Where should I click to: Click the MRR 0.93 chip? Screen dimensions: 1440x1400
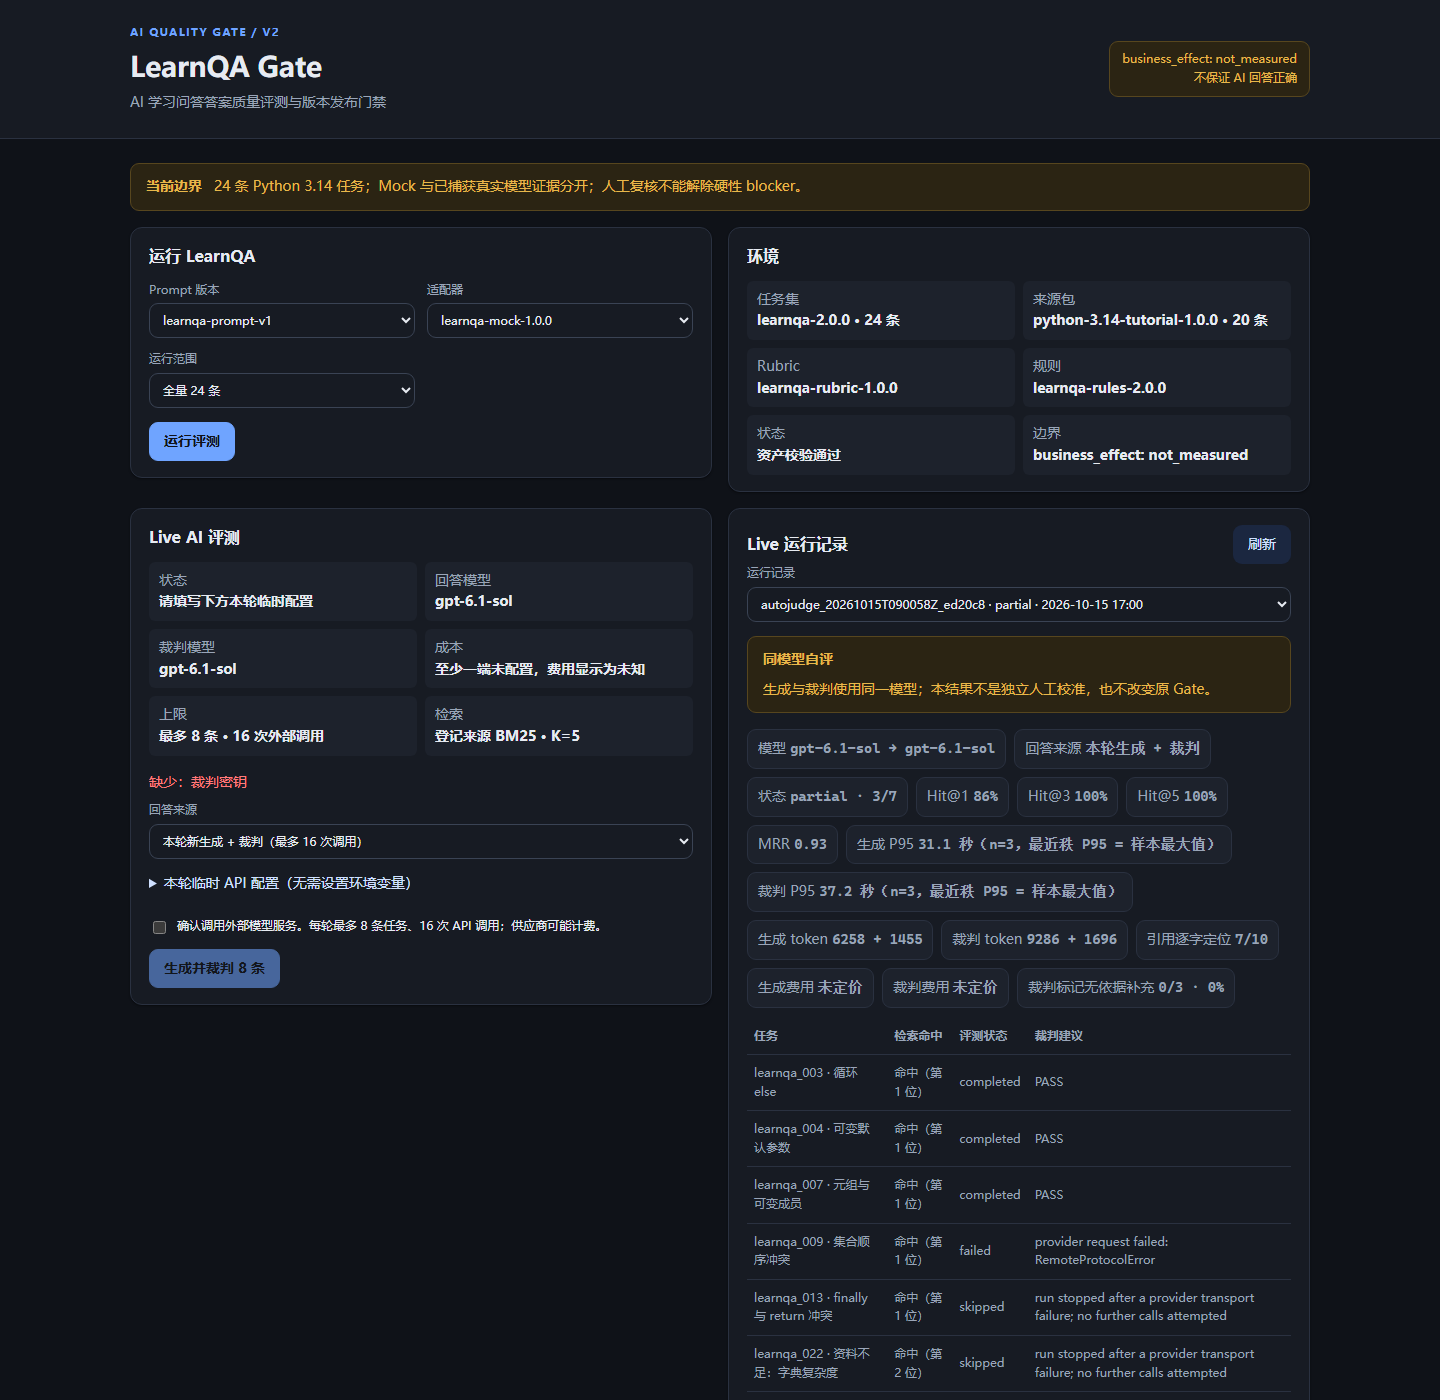(x=792, y=845)
